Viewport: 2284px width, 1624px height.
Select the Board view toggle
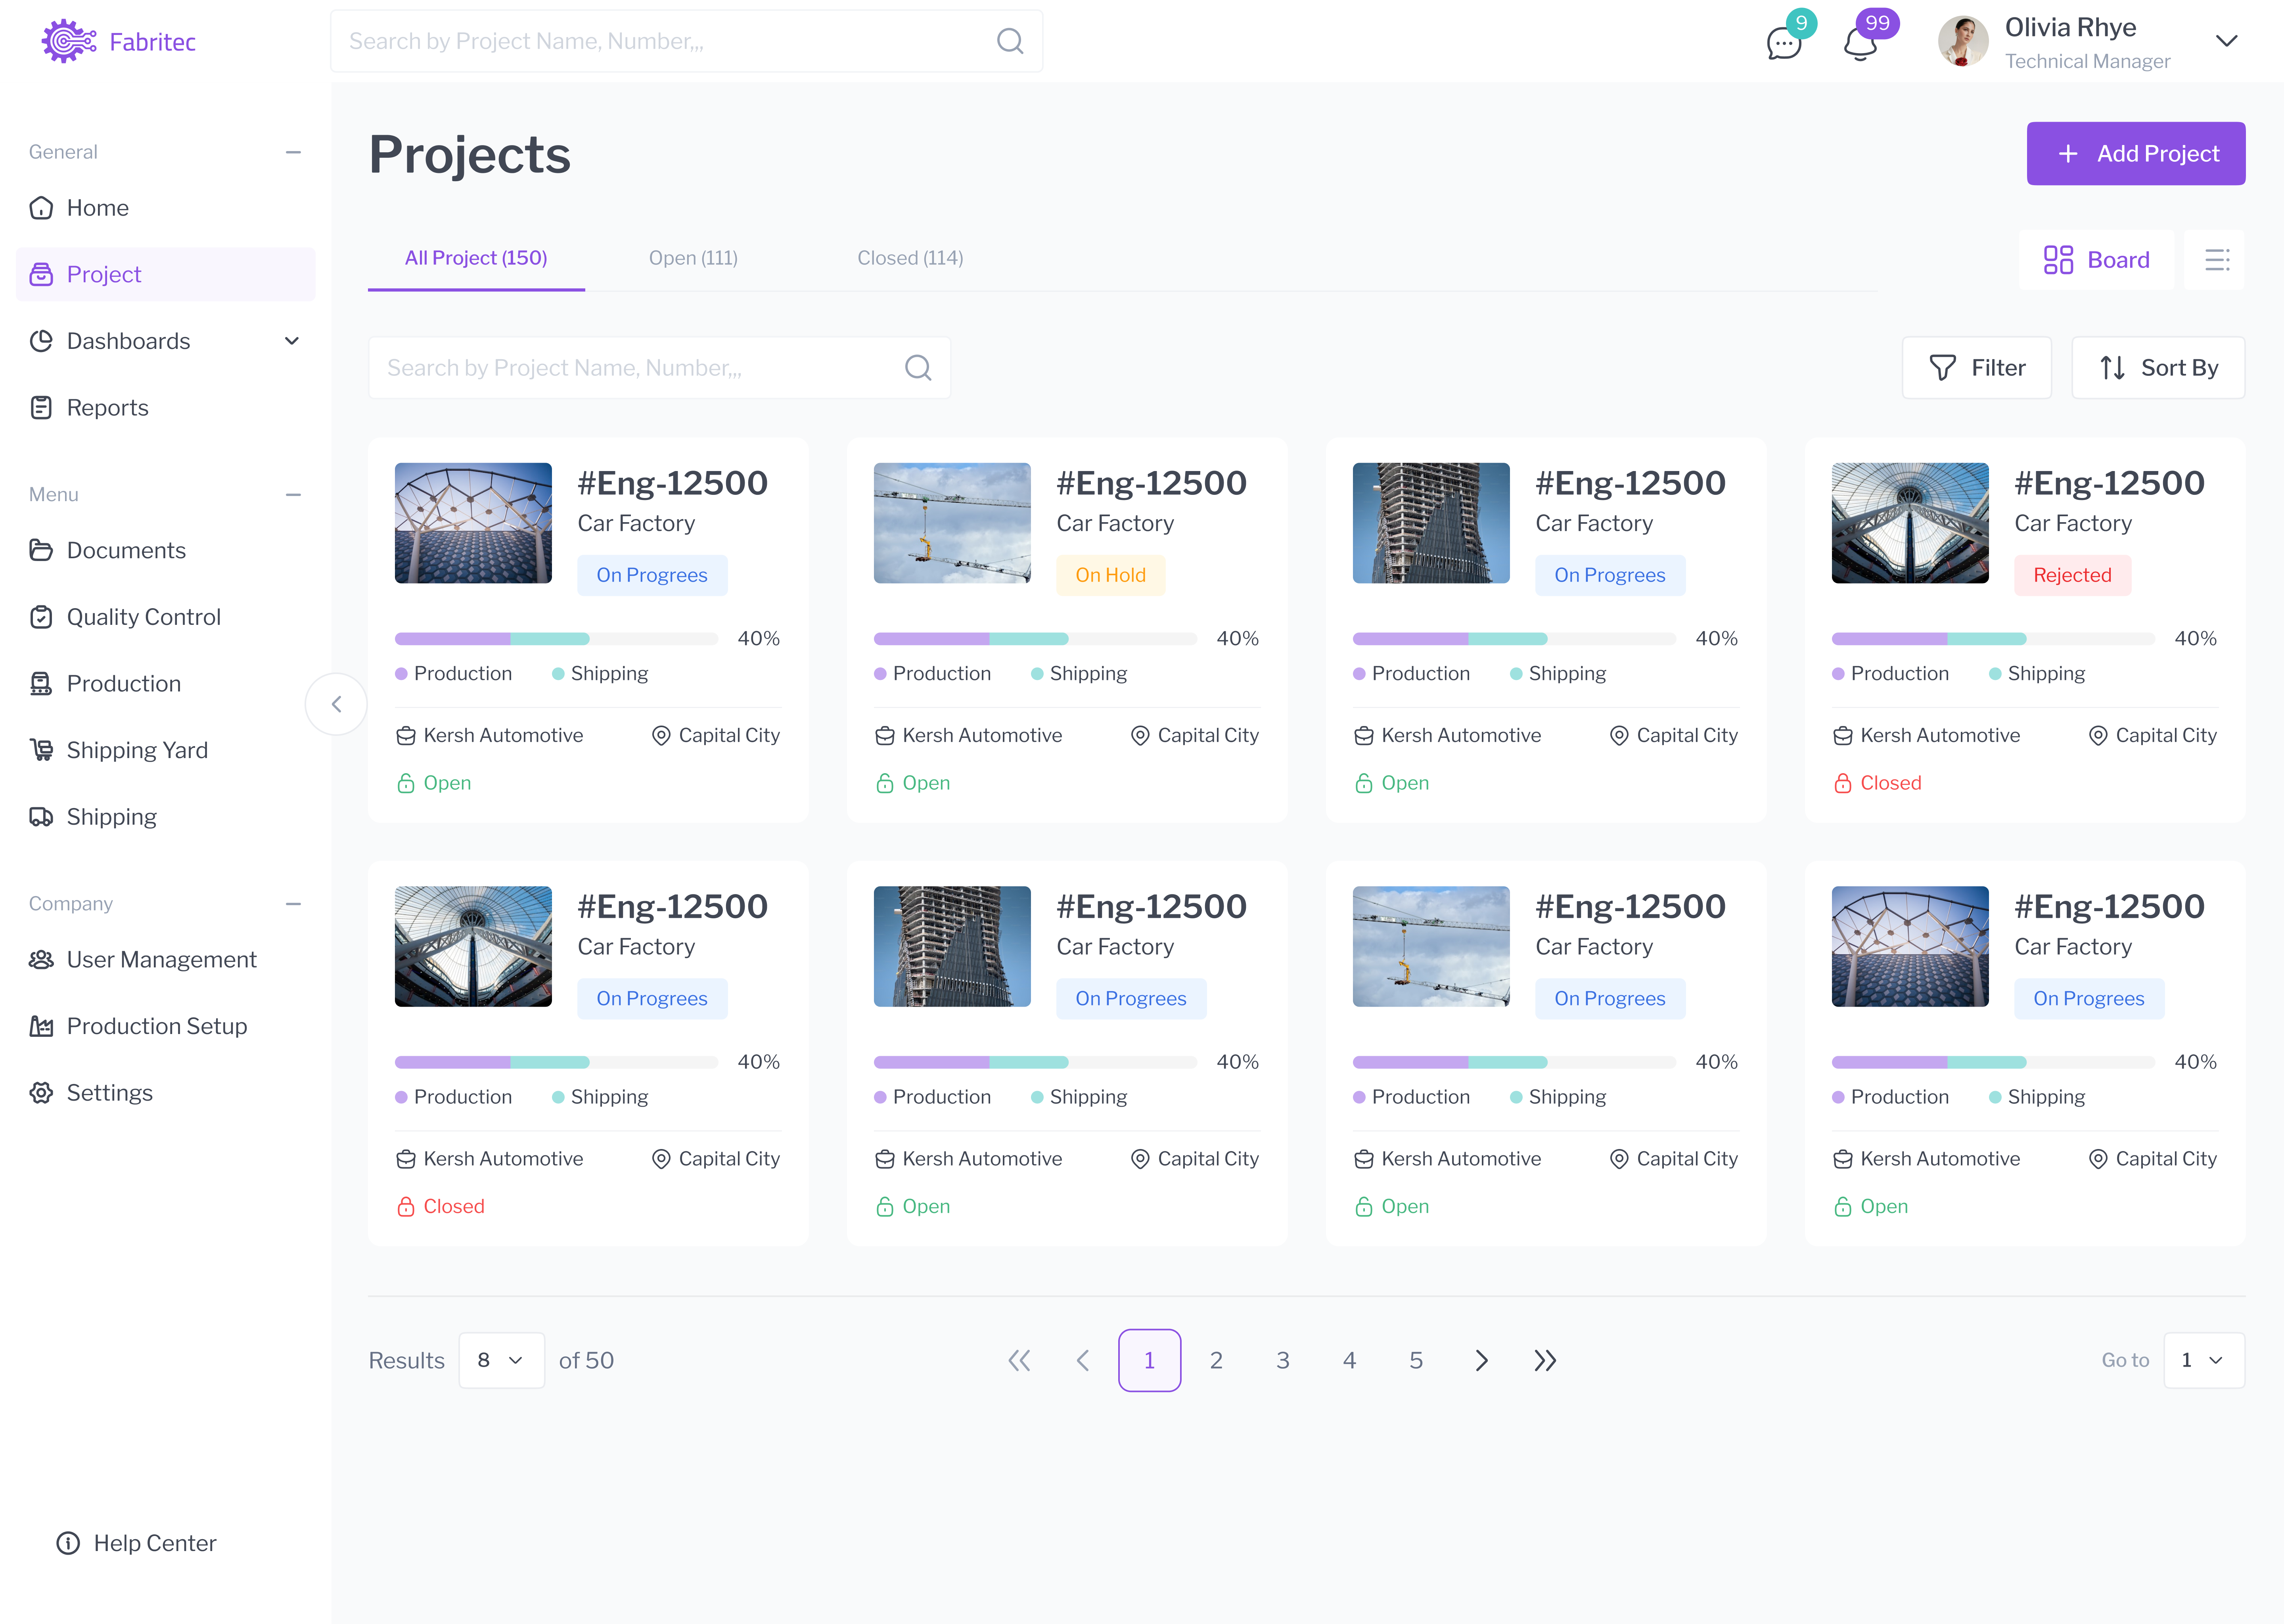[x=2096, y=260]
